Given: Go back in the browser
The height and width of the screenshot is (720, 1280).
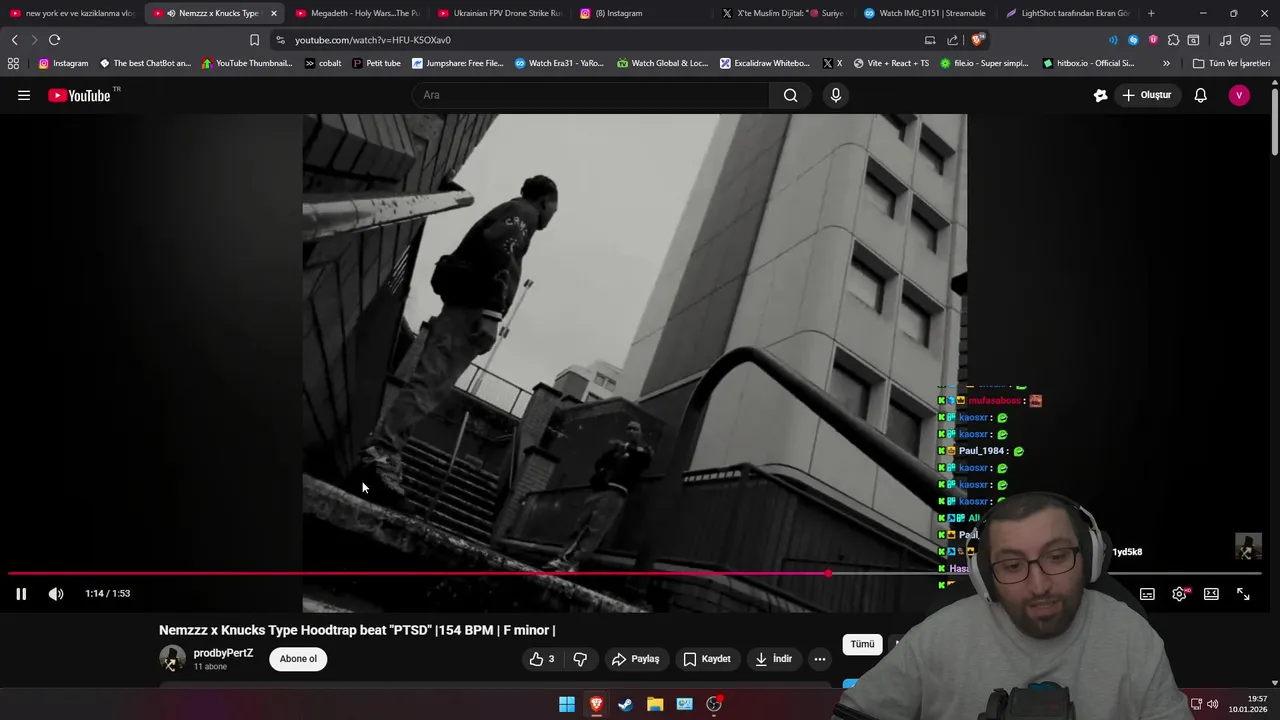Looking at the screenshot, I should coord(14,40).
